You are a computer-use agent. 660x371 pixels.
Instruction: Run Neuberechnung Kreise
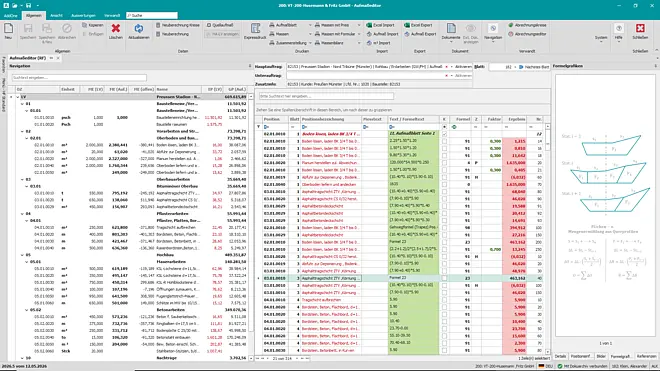point(177,25)
